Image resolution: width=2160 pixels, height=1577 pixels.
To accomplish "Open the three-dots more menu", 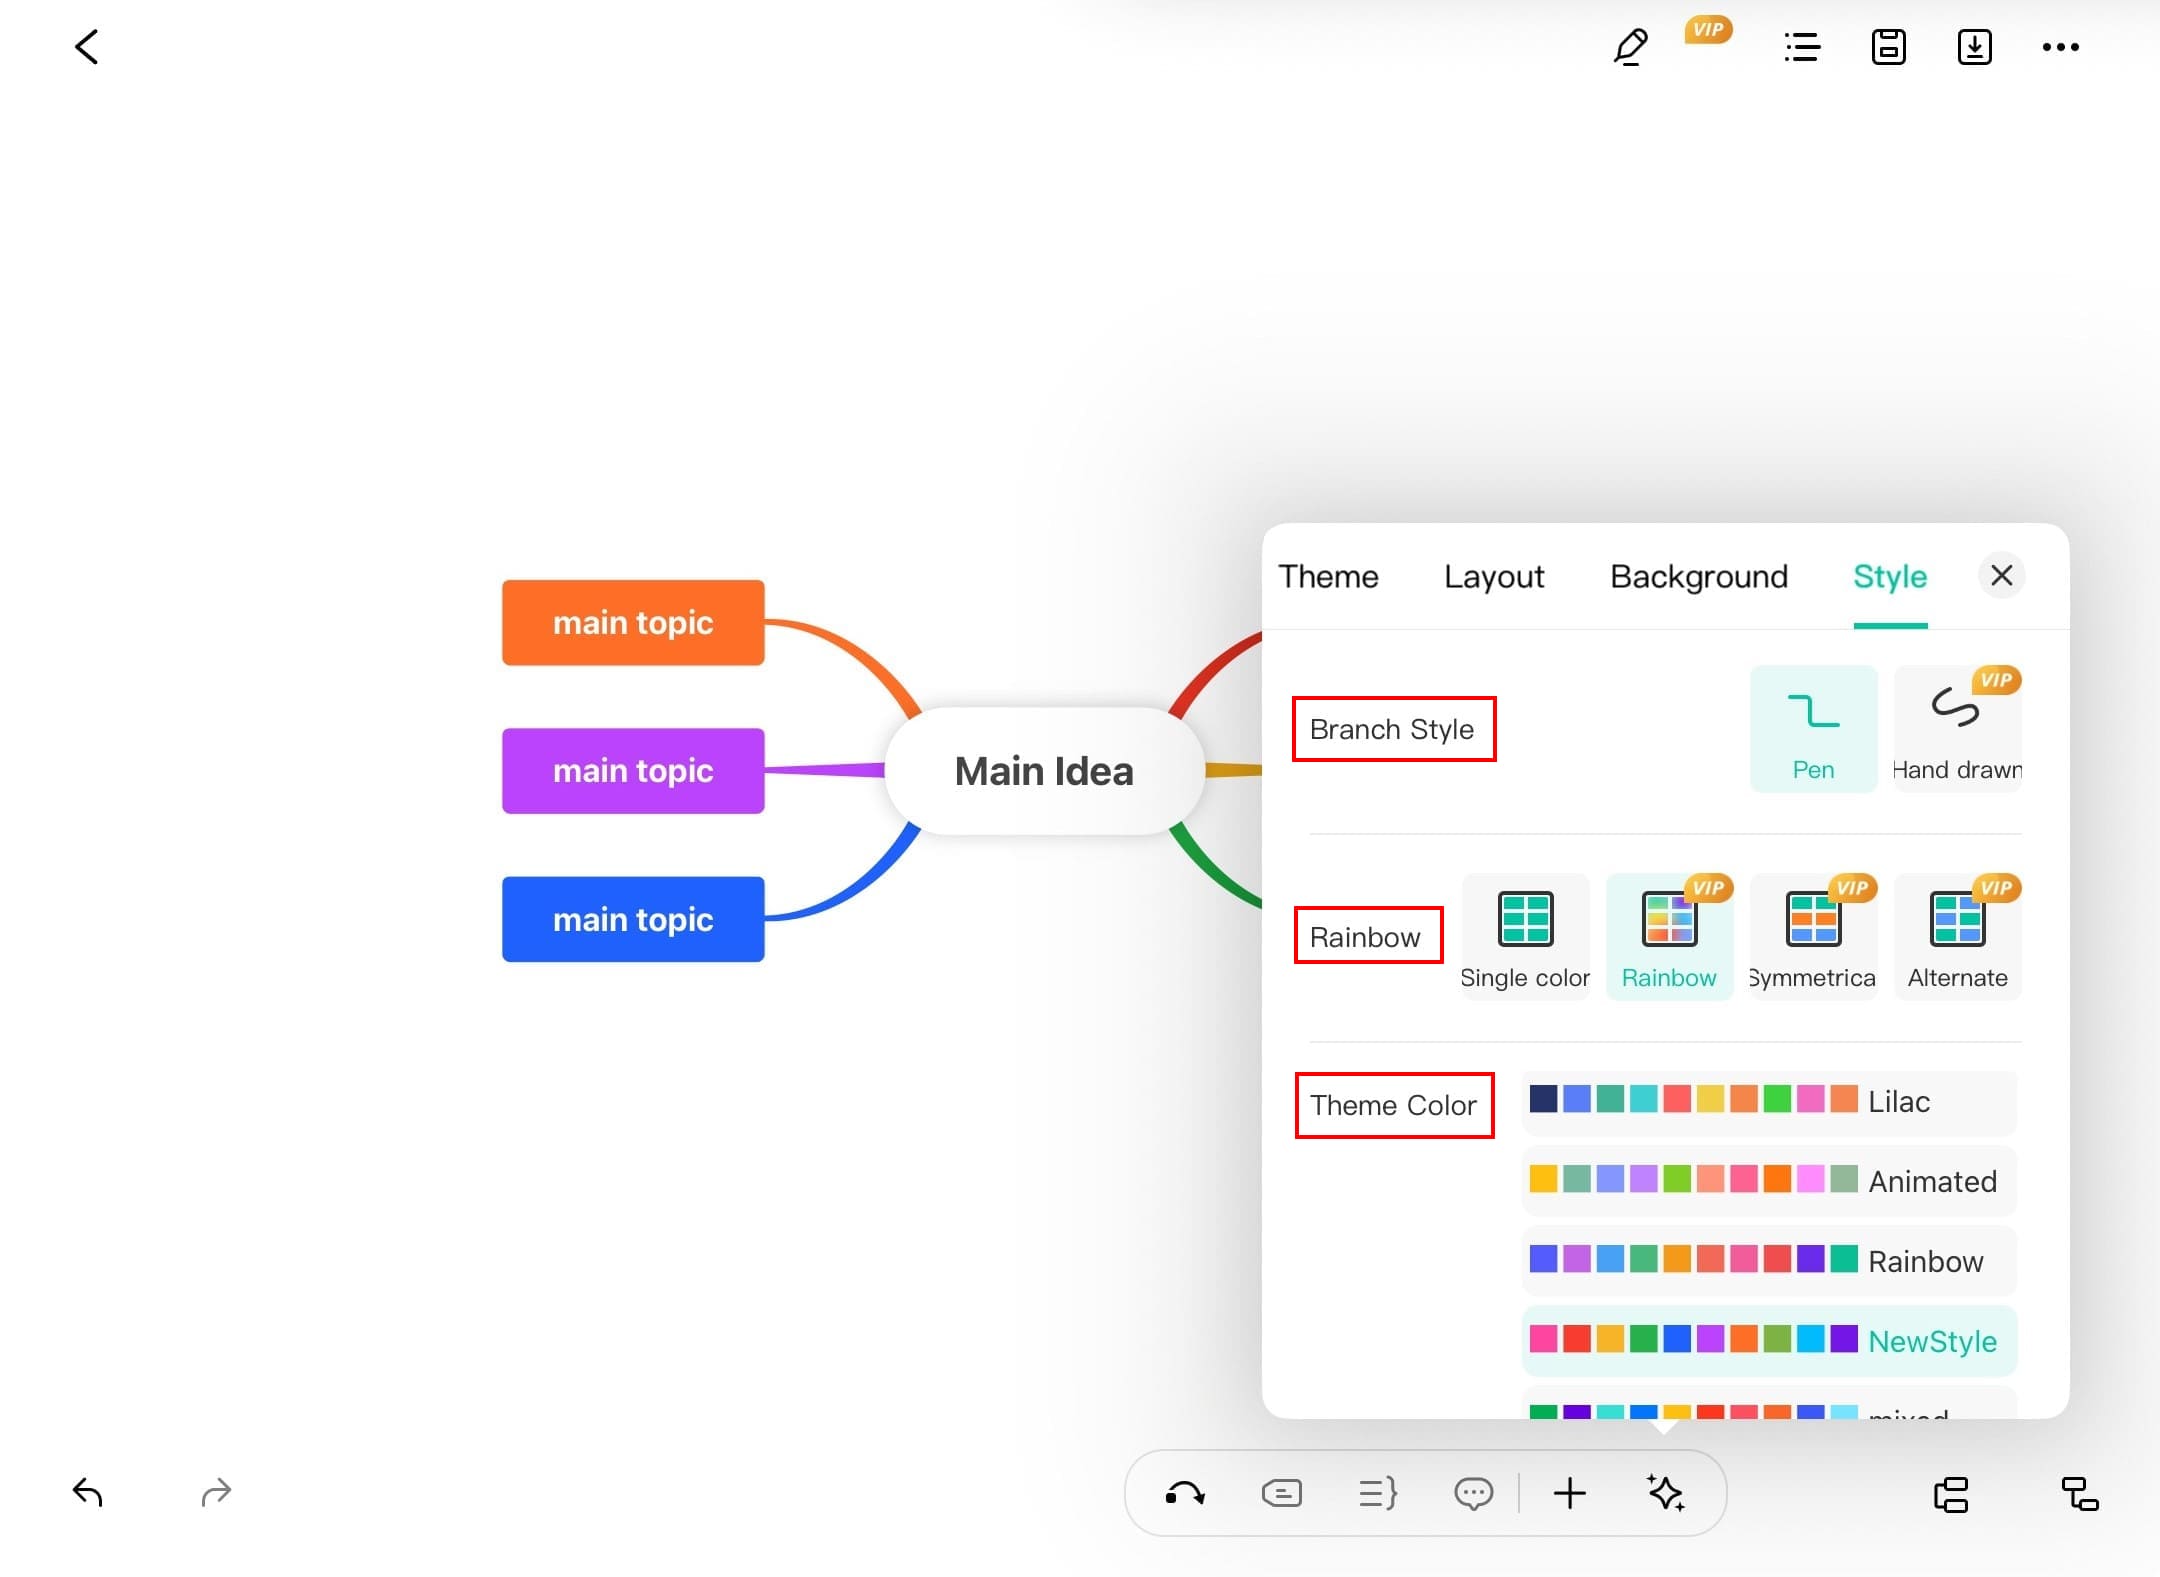I will [2060, 47].
